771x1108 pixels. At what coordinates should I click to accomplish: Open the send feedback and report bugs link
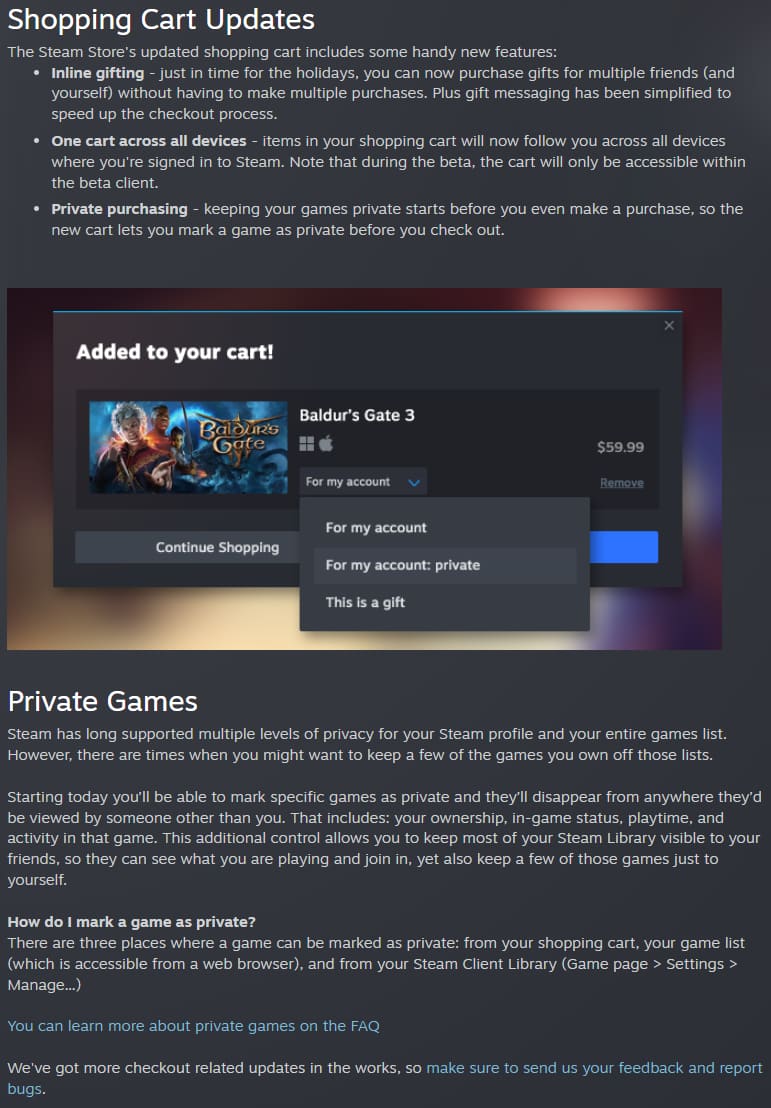(385, 1078)
